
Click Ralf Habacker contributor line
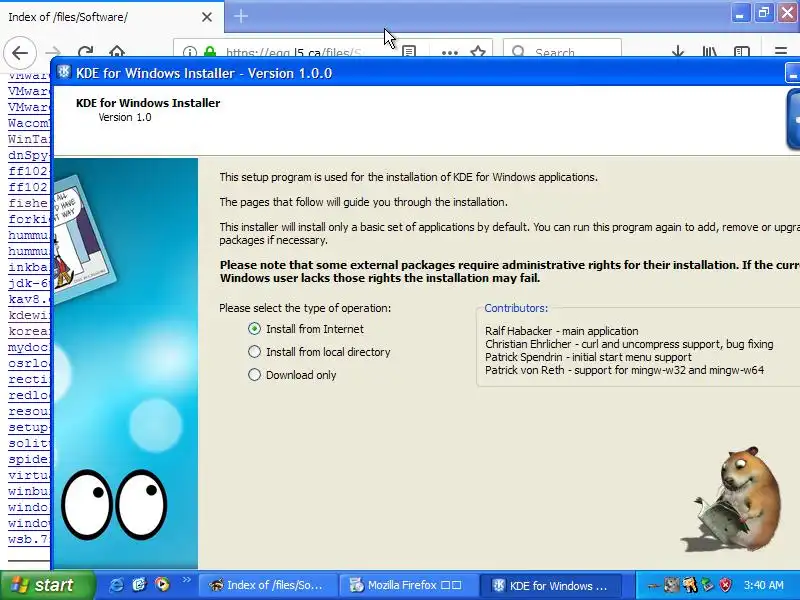click(x=562, y=331)
